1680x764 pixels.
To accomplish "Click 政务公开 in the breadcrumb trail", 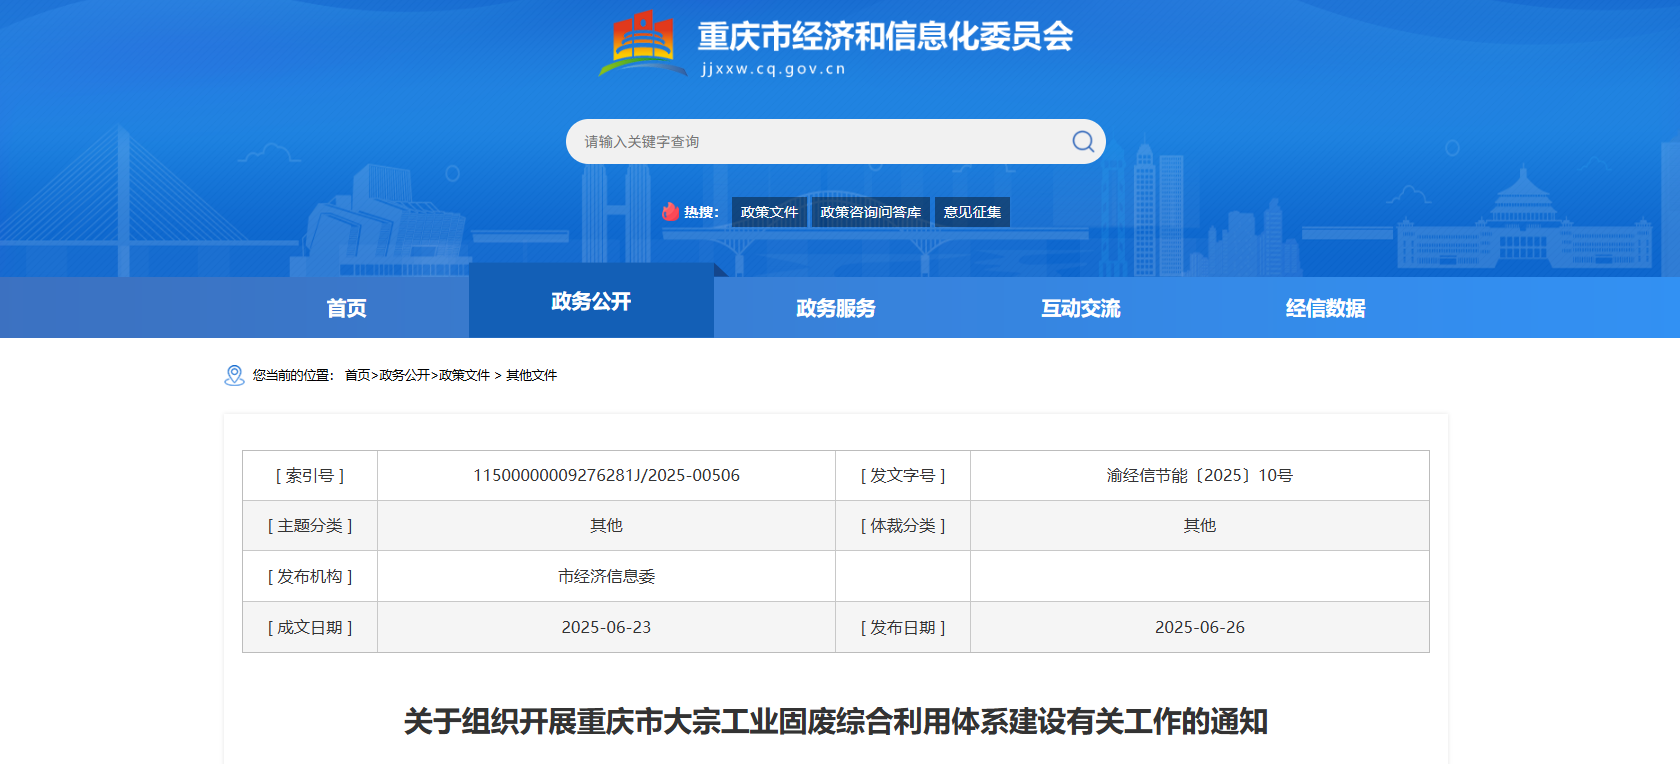I will pyautogui.click(x=404, y=375).
